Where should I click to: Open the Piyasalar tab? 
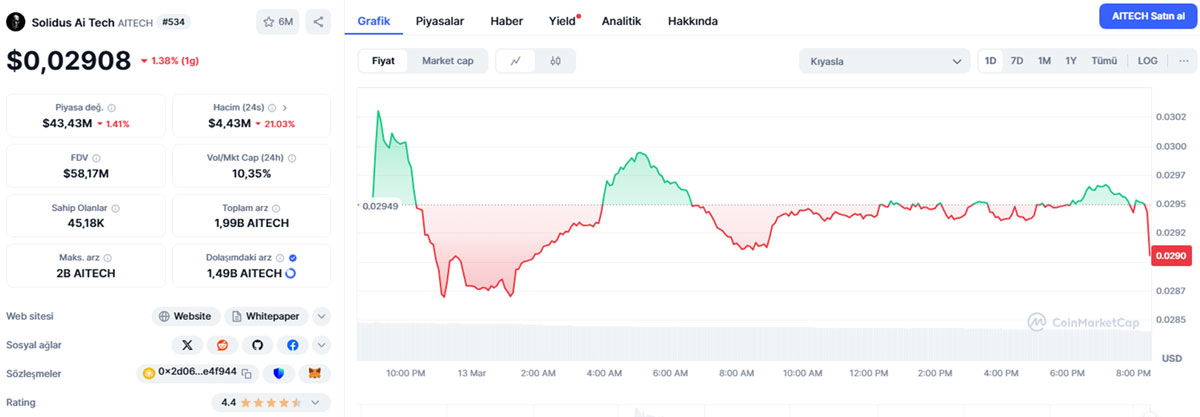pos(441,21)
